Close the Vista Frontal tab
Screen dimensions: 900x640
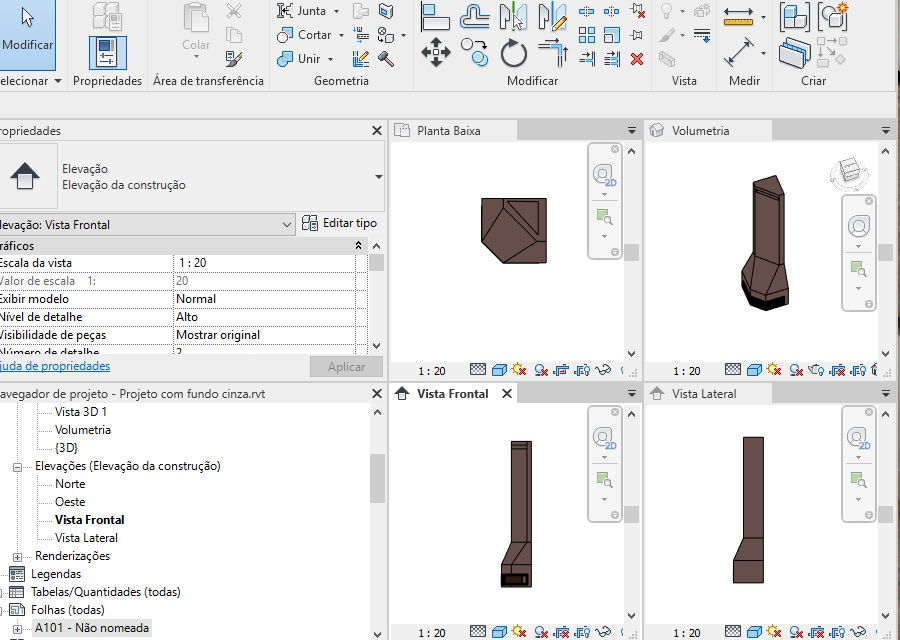507,394
